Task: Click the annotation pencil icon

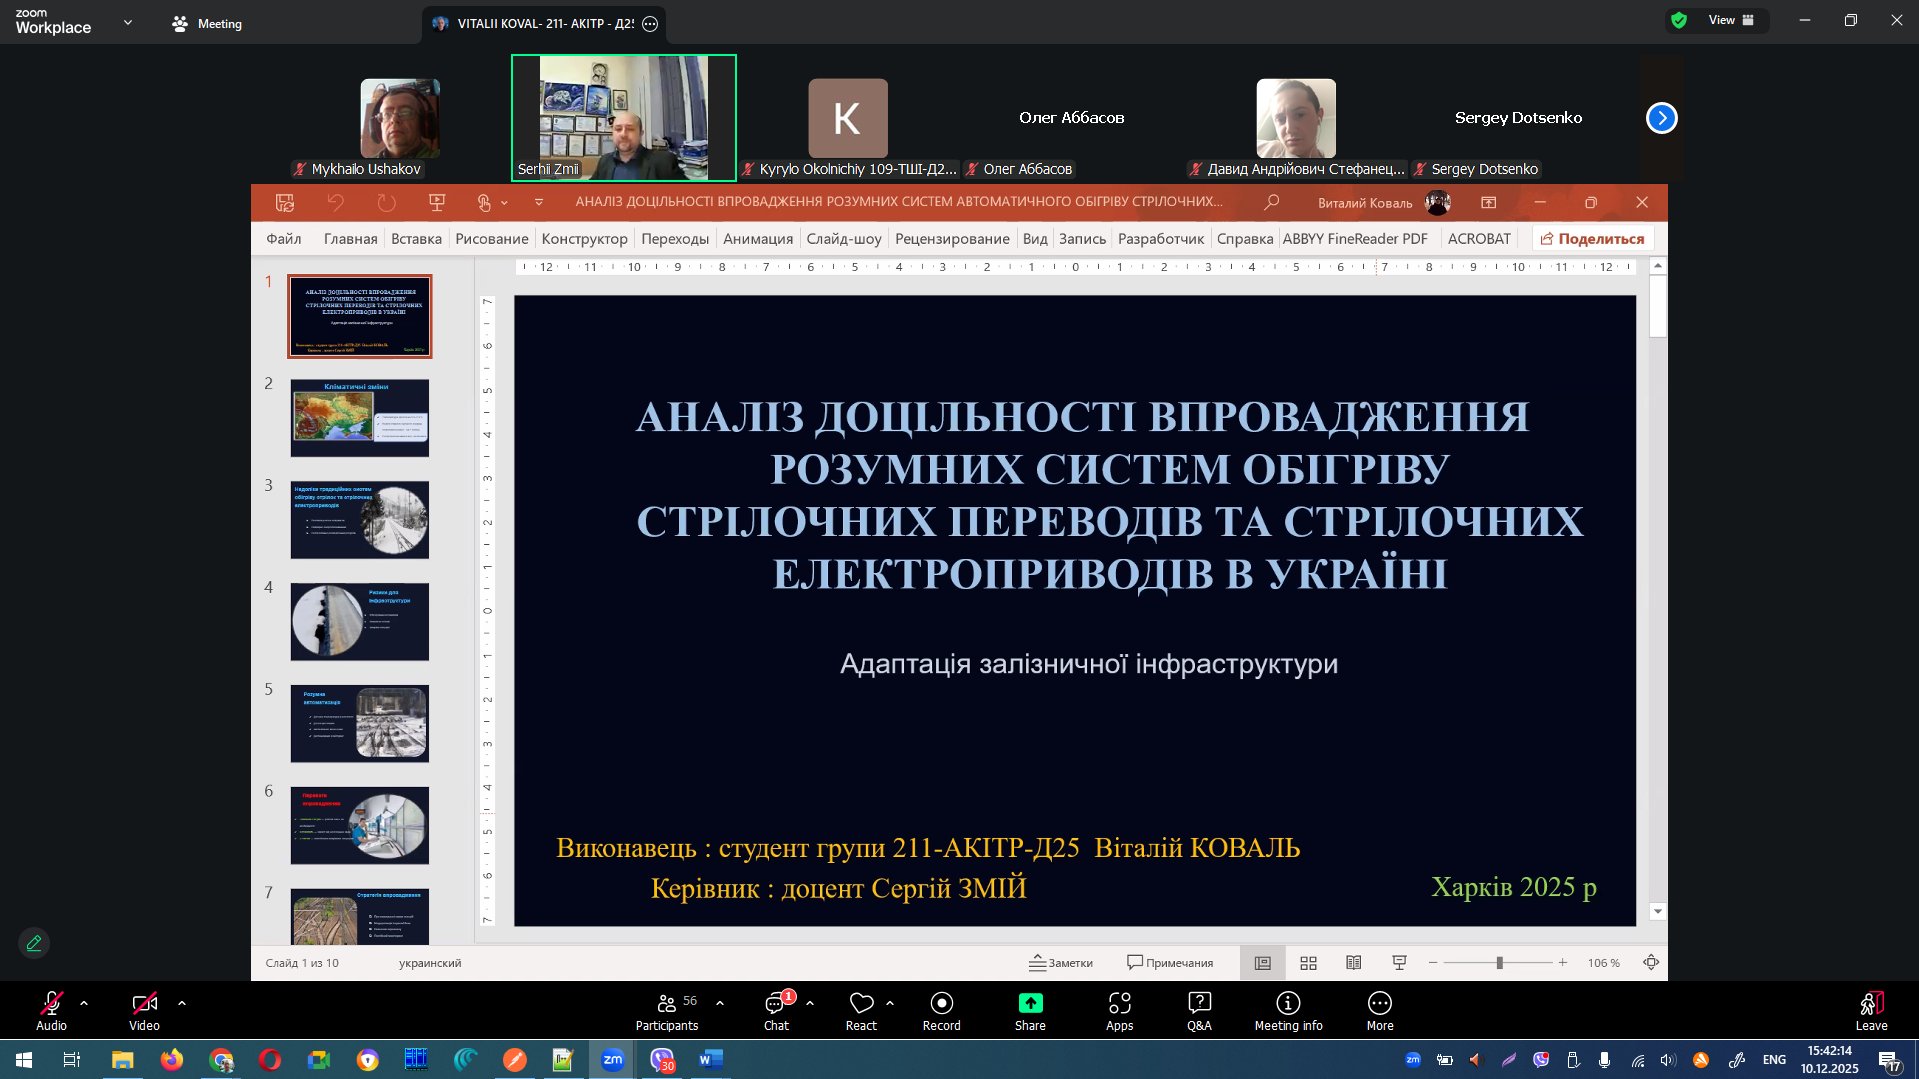Action: pyautogui.click(x=34, y=943)
